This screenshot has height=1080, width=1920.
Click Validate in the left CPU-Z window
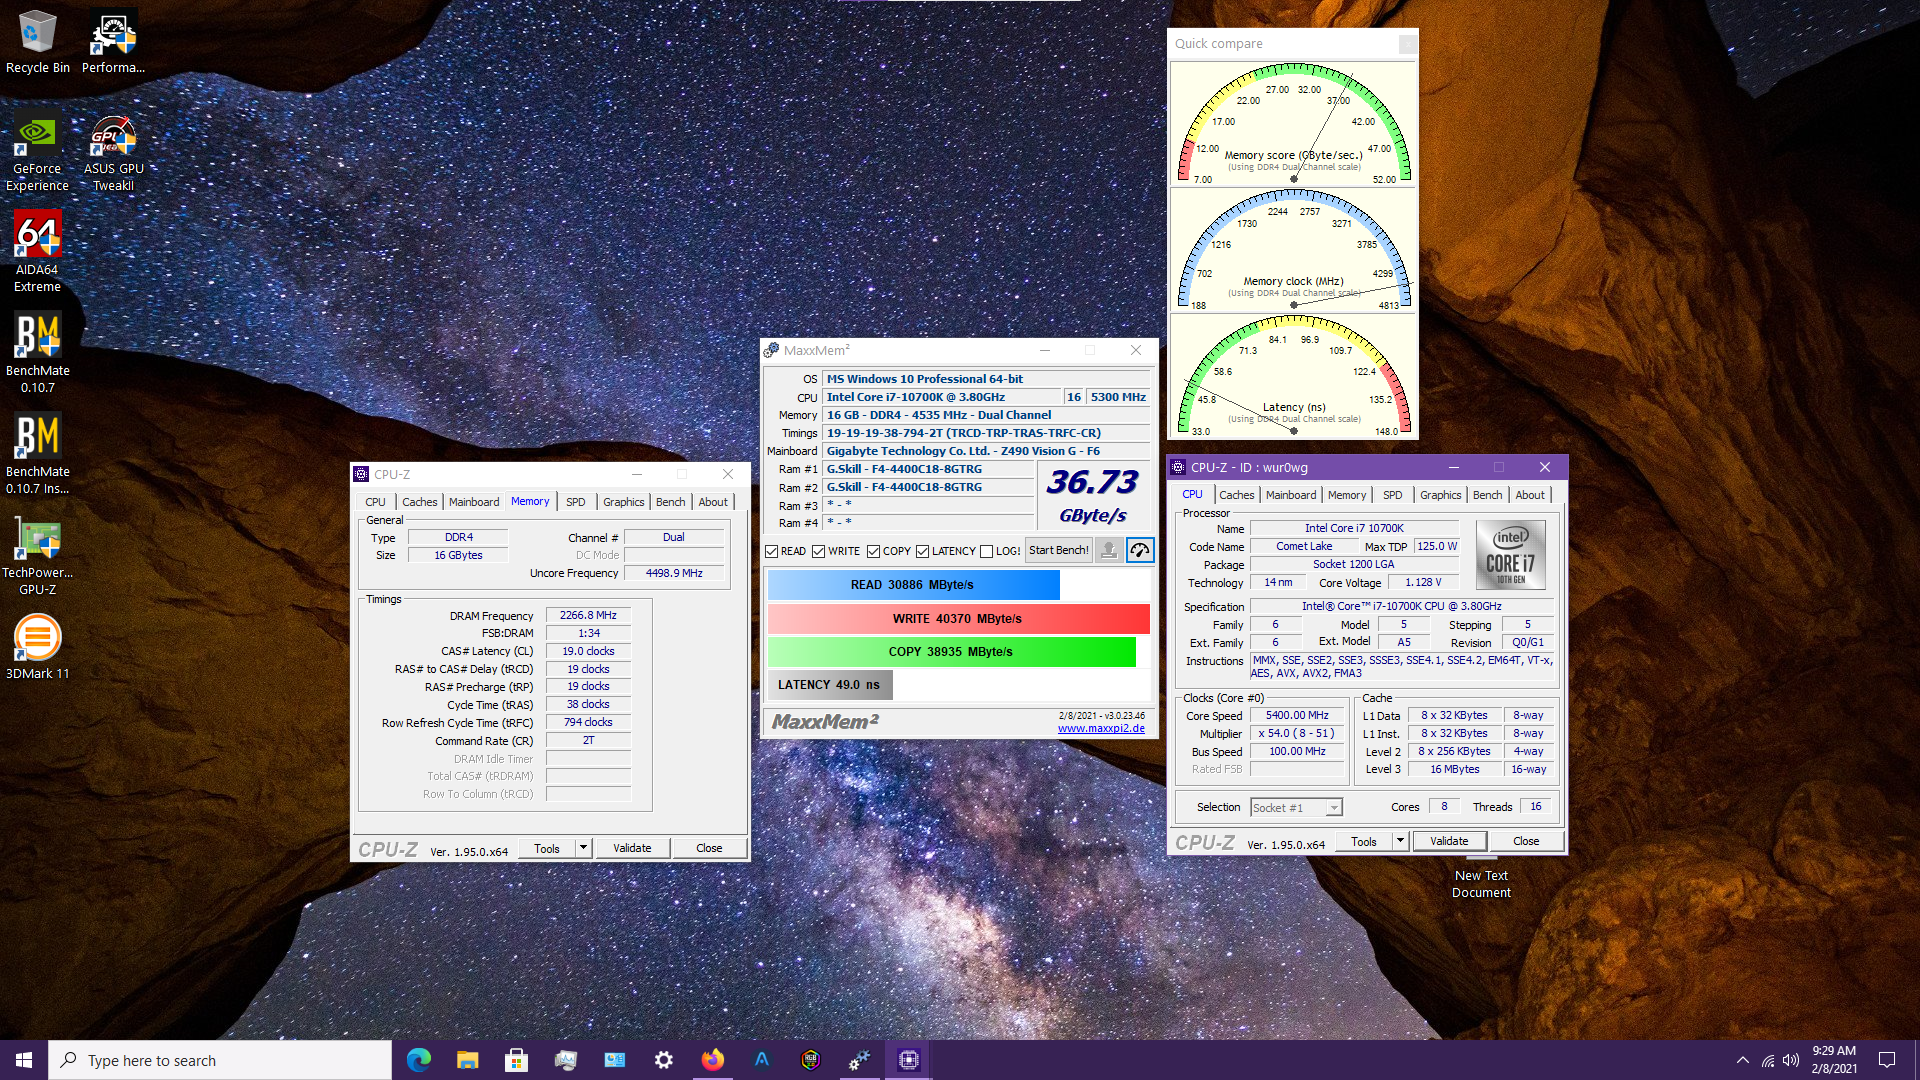pyautogui.click(x=632, y=848)
